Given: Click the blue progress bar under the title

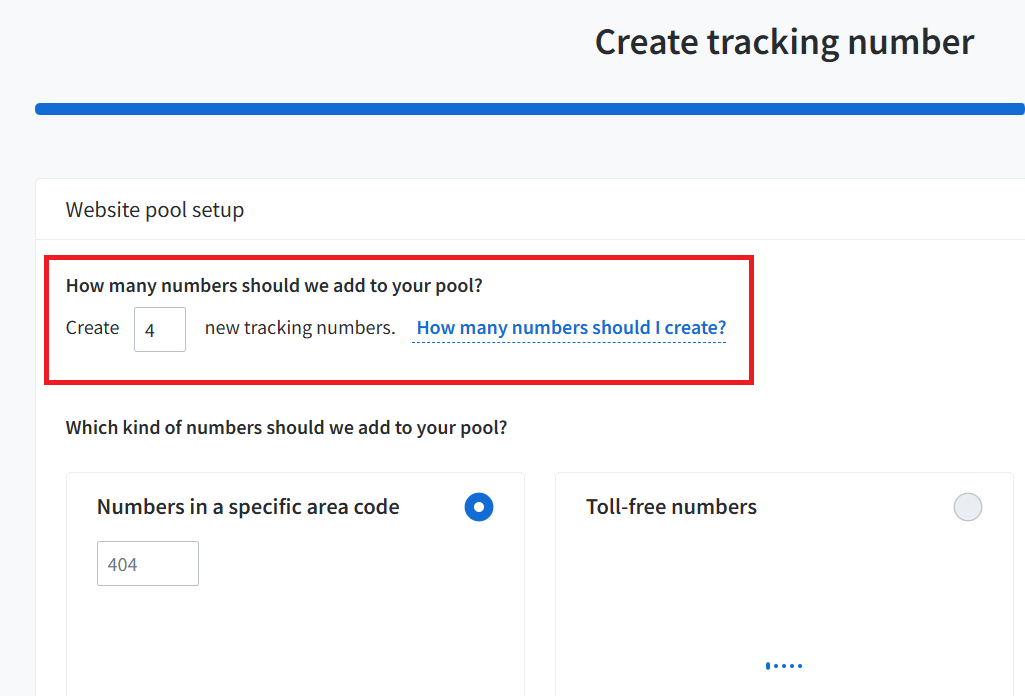Looking at the screenshot, I should coord(530,109).
